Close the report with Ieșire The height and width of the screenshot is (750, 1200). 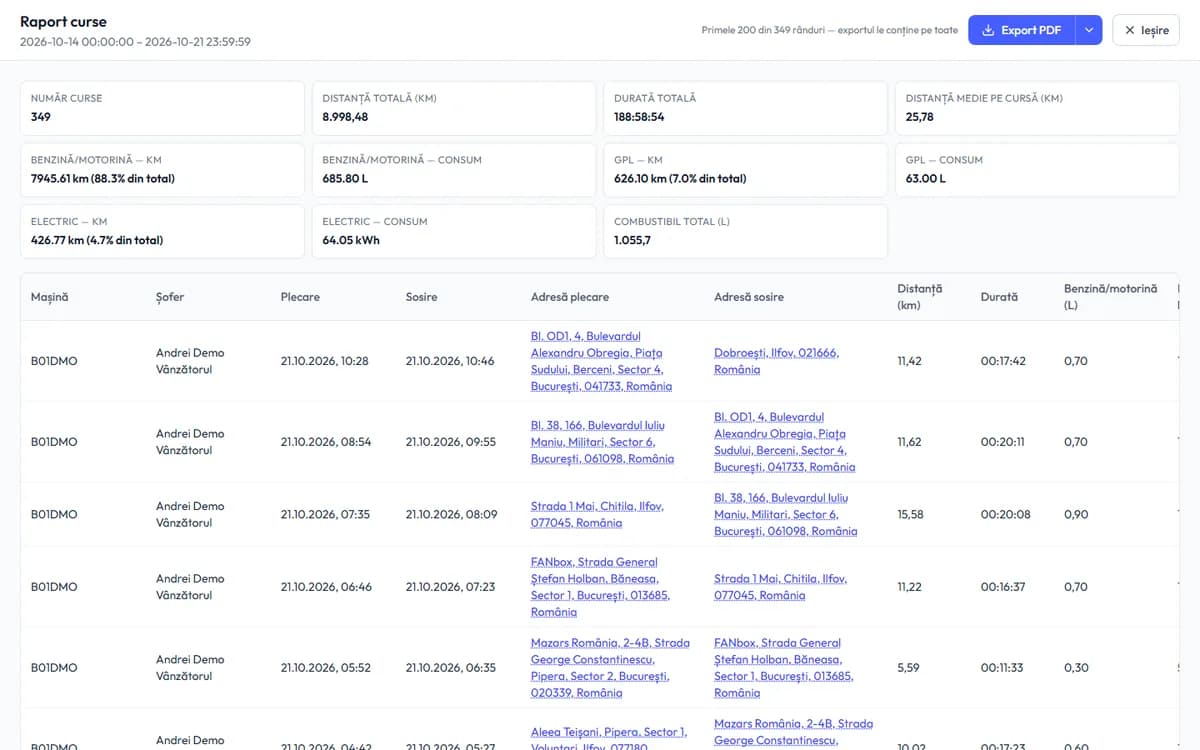[x=1146, y=30]
